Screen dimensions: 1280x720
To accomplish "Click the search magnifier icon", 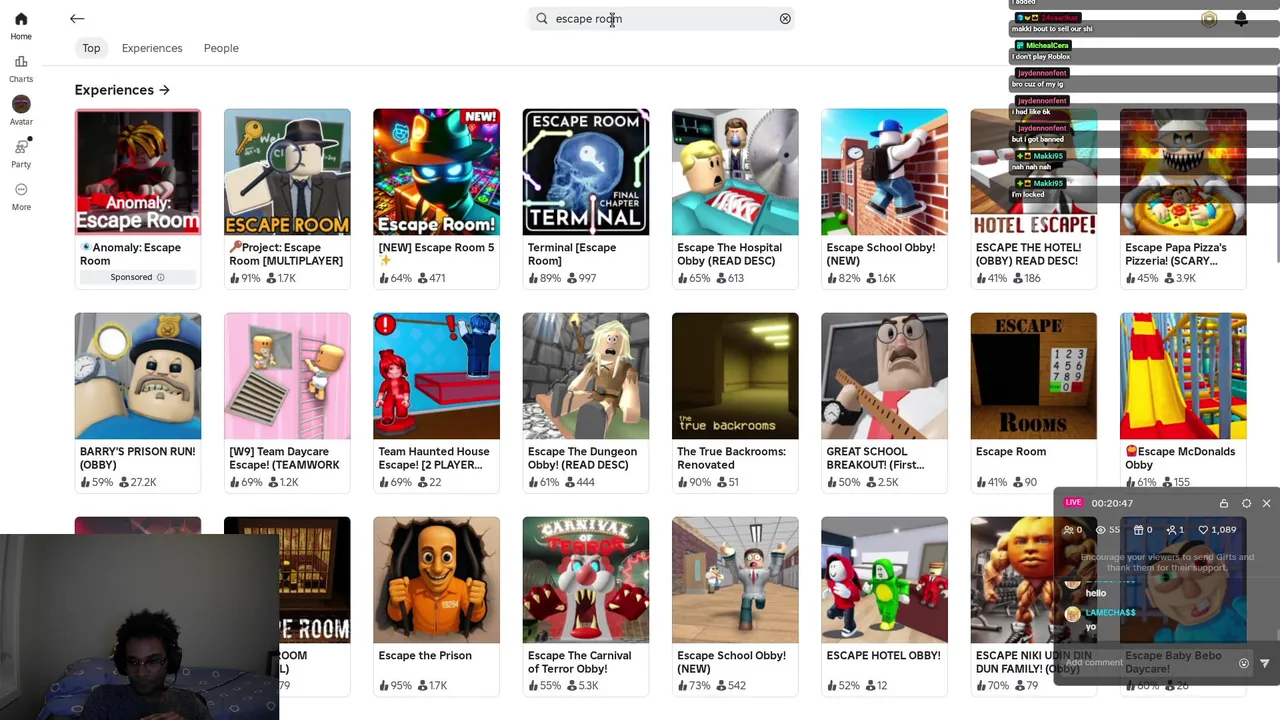I will click(x=542, y=18).
